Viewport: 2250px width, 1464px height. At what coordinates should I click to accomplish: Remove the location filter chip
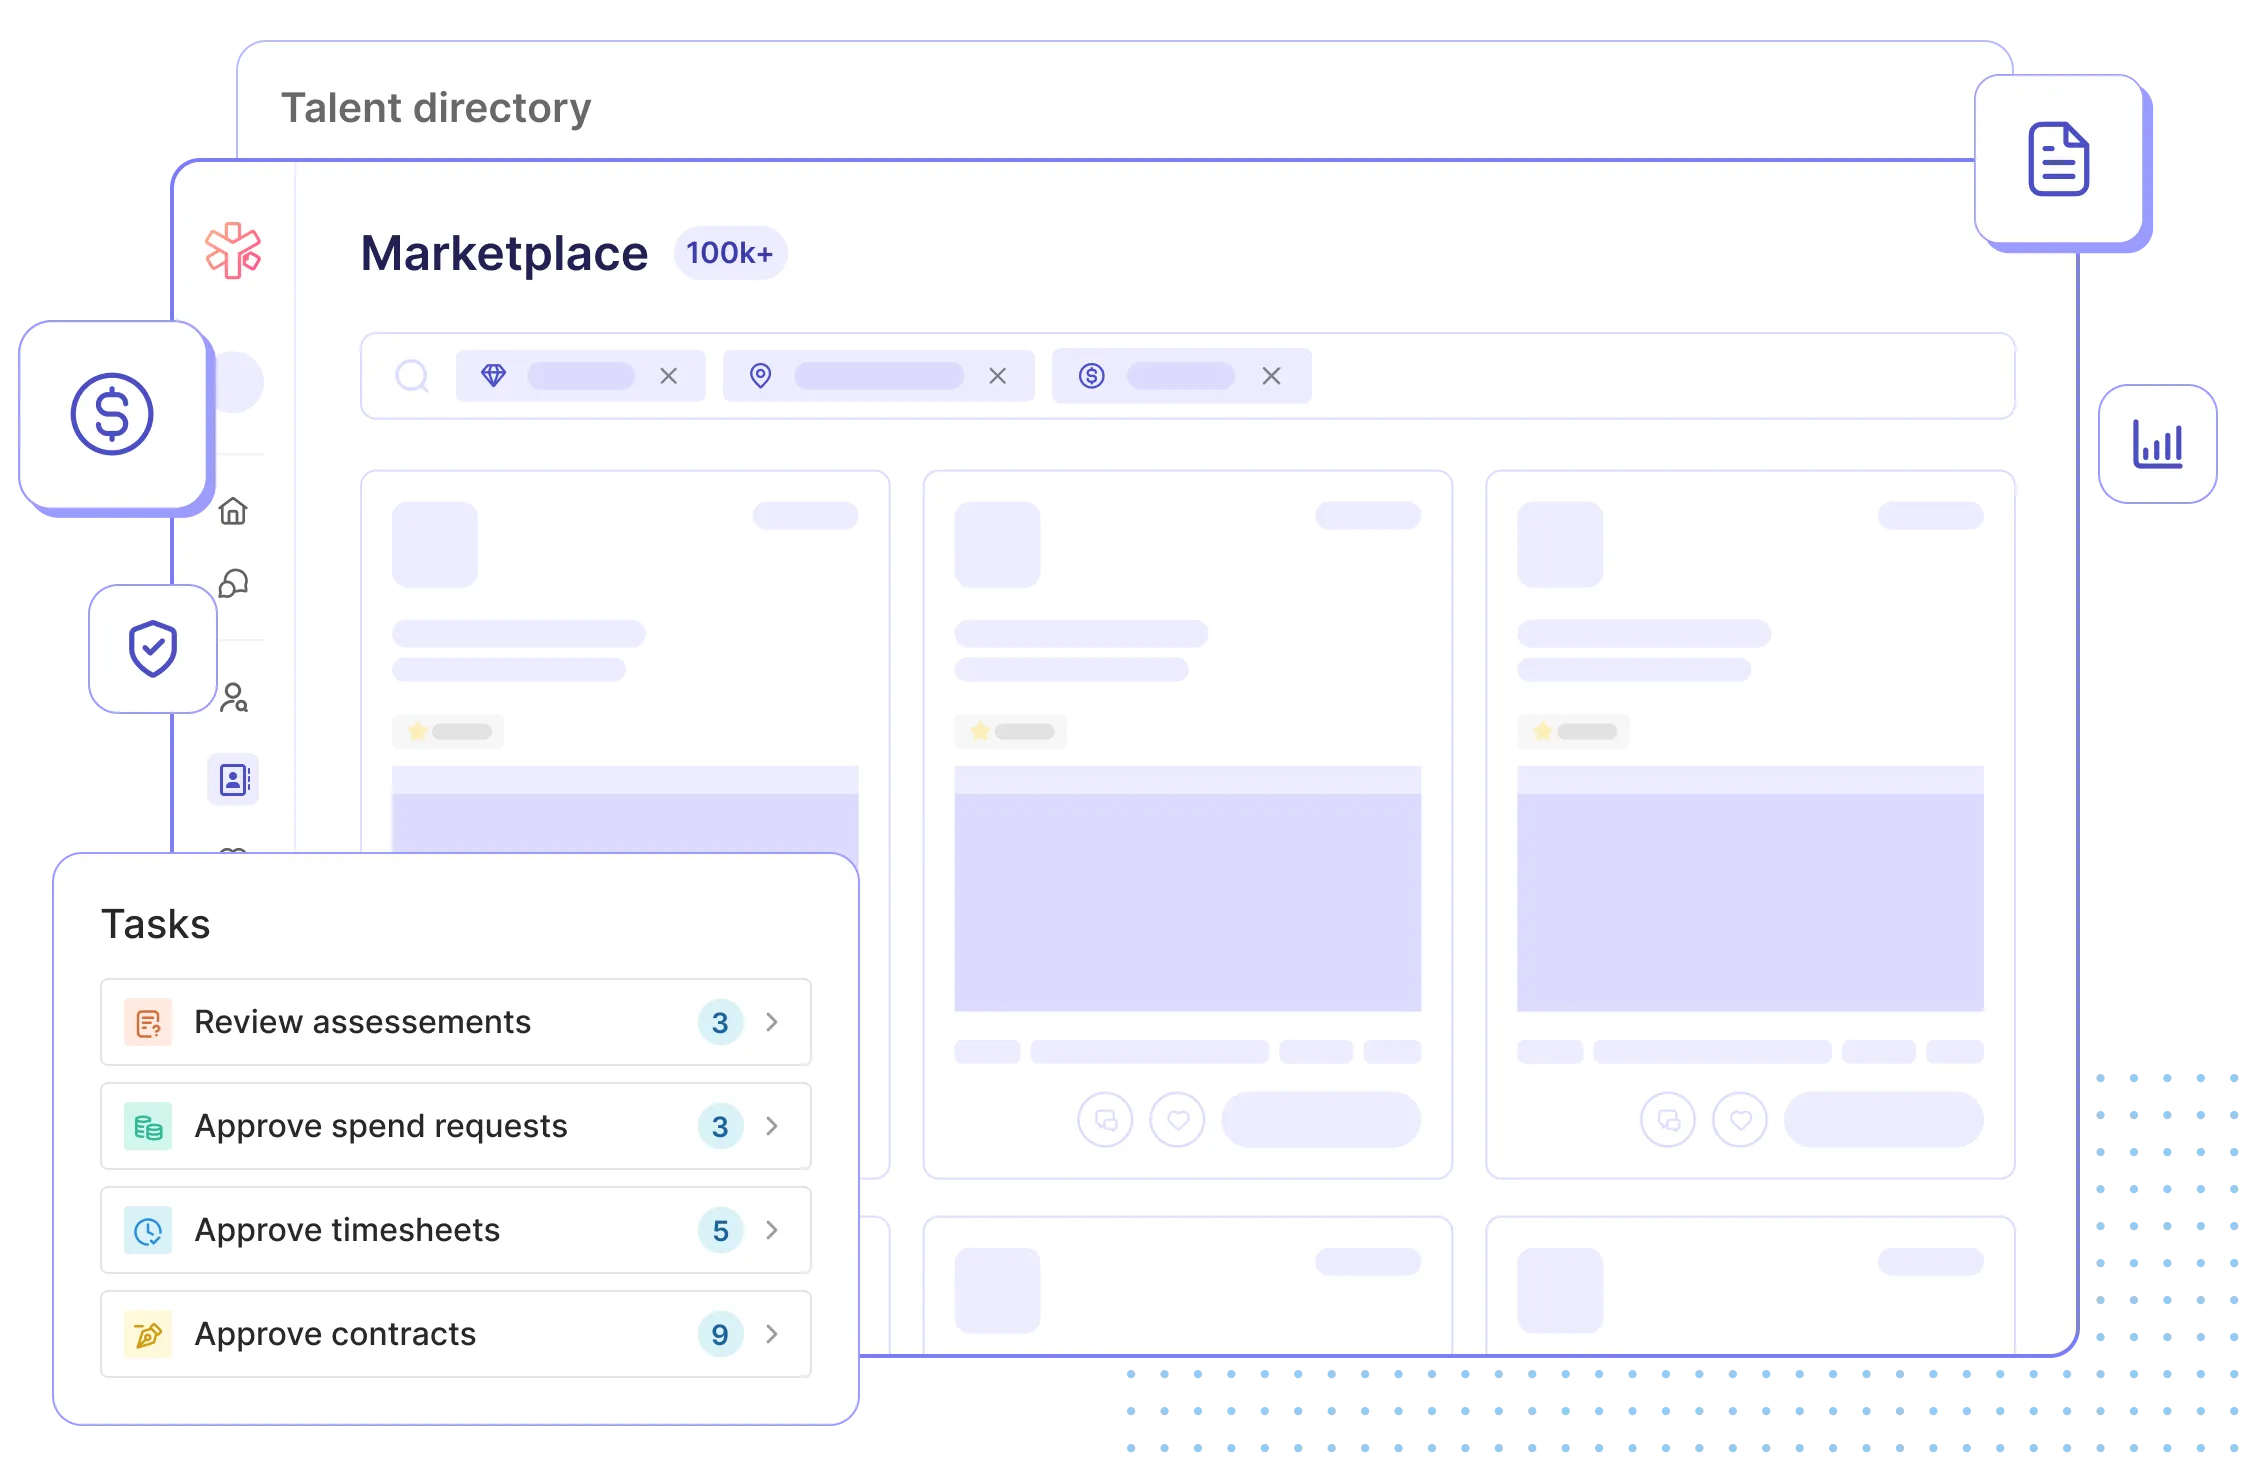coord(997,376)
